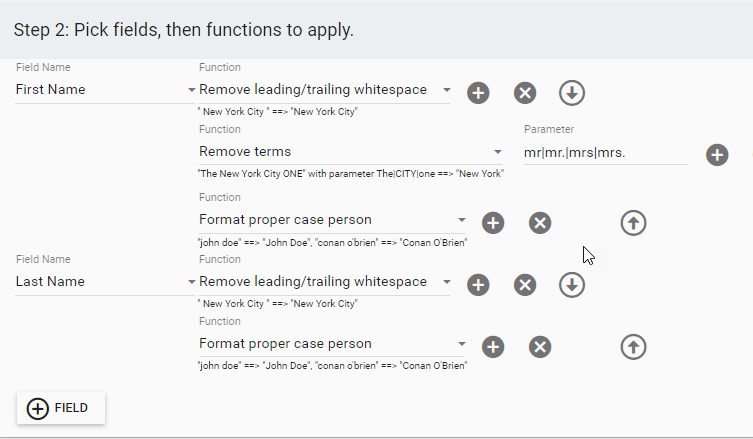Image resolution: width=753 pixels, height=439 pixels.
Task: Move First Name proper case function up
Action: [633, 223]
